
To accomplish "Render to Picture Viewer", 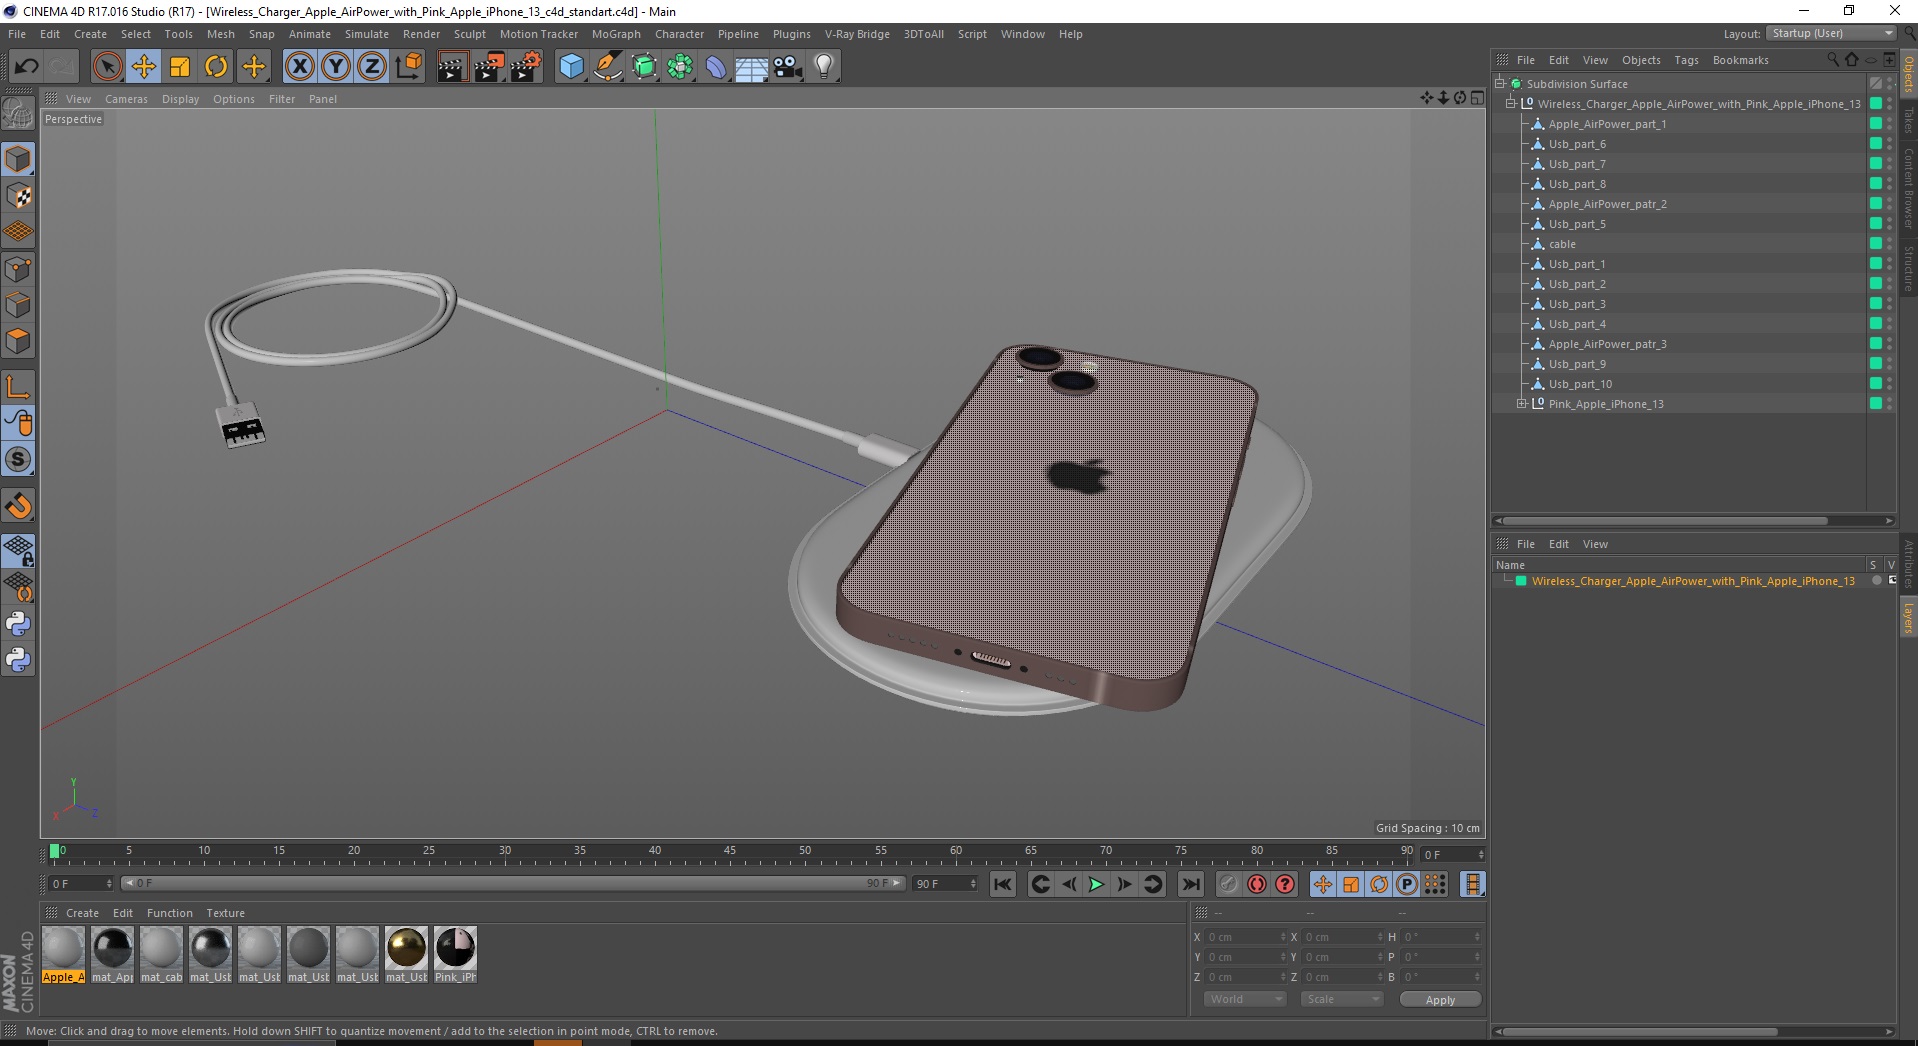I will click(489, 67).
